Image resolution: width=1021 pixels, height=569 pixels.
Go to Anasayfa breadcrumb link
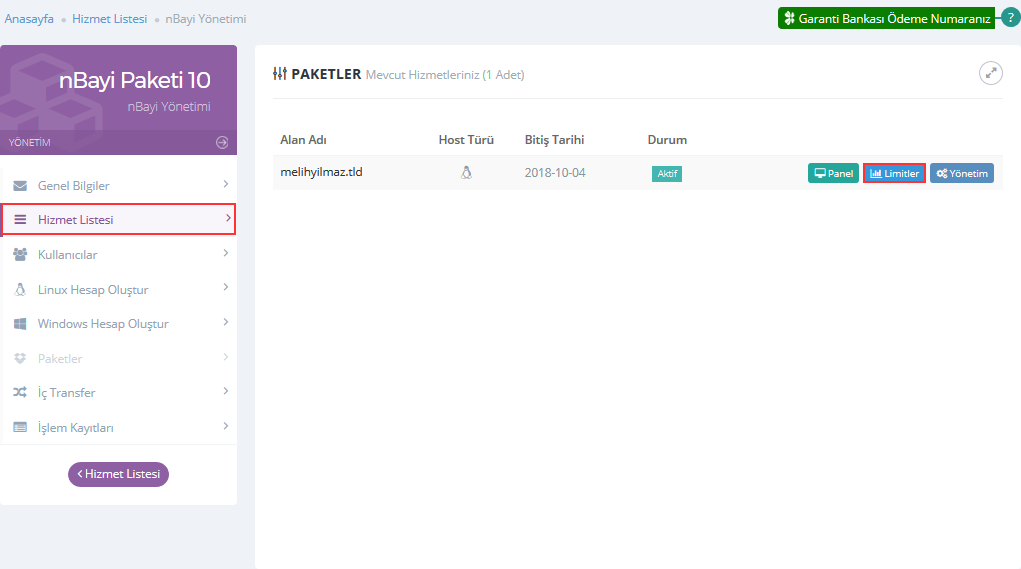[29, 19]
